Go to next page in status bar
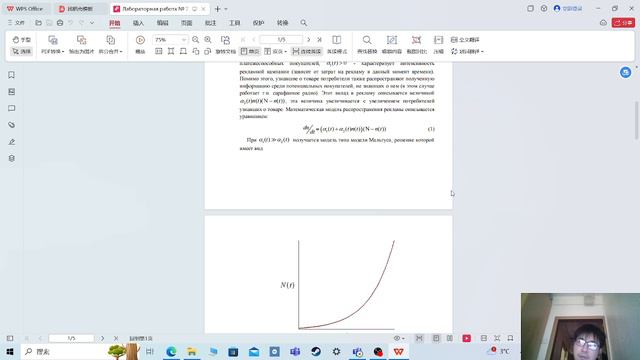 click(102, 338)
